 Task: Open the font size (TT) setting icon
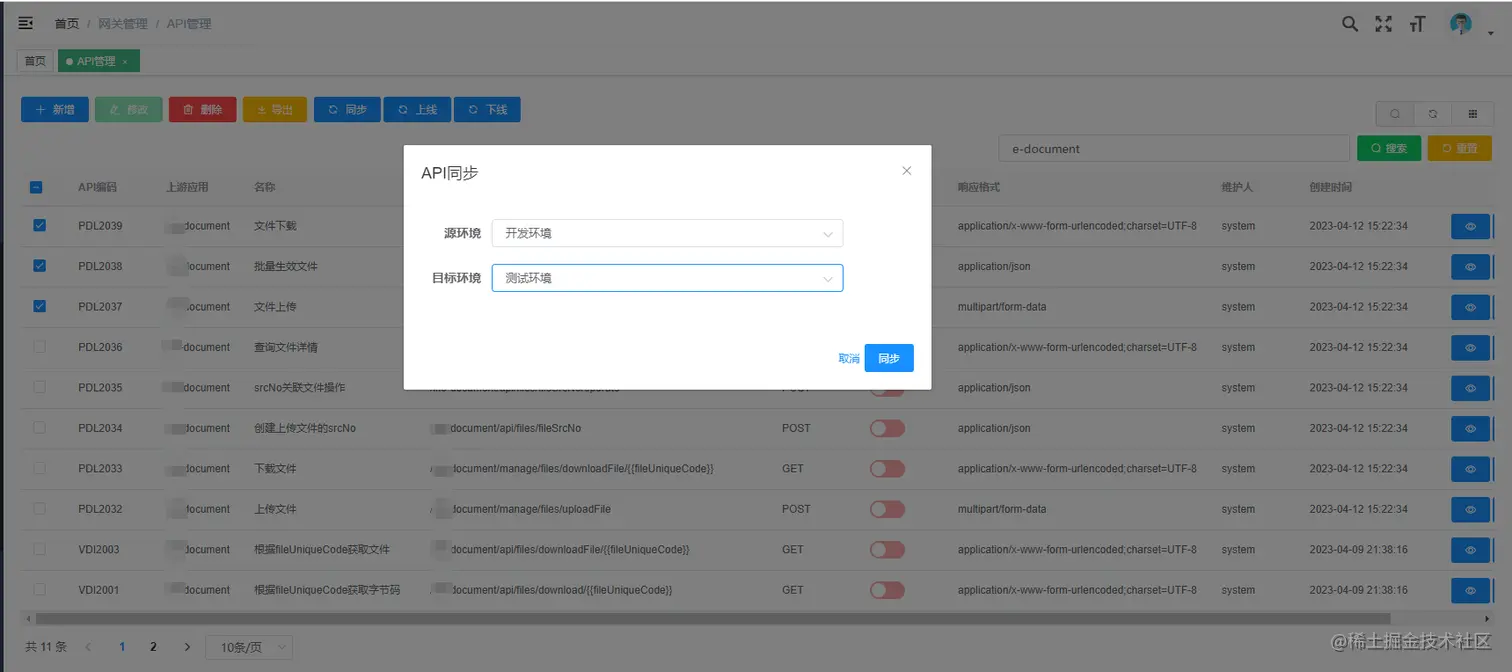tap(1417, 24)
